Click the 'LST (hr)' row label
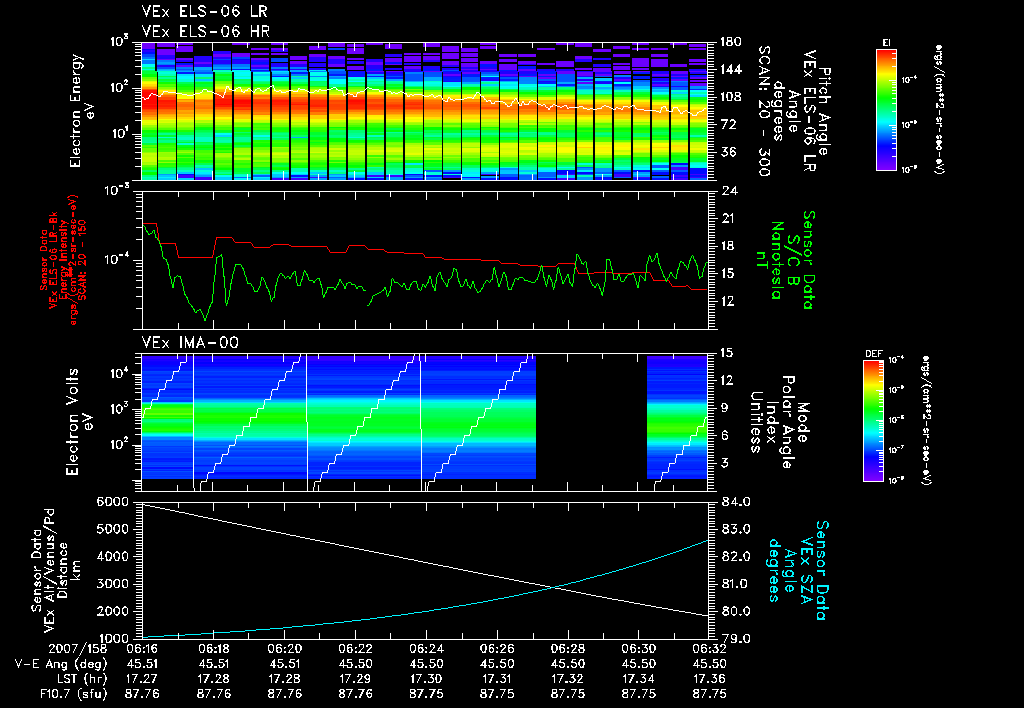 point(80,679)
